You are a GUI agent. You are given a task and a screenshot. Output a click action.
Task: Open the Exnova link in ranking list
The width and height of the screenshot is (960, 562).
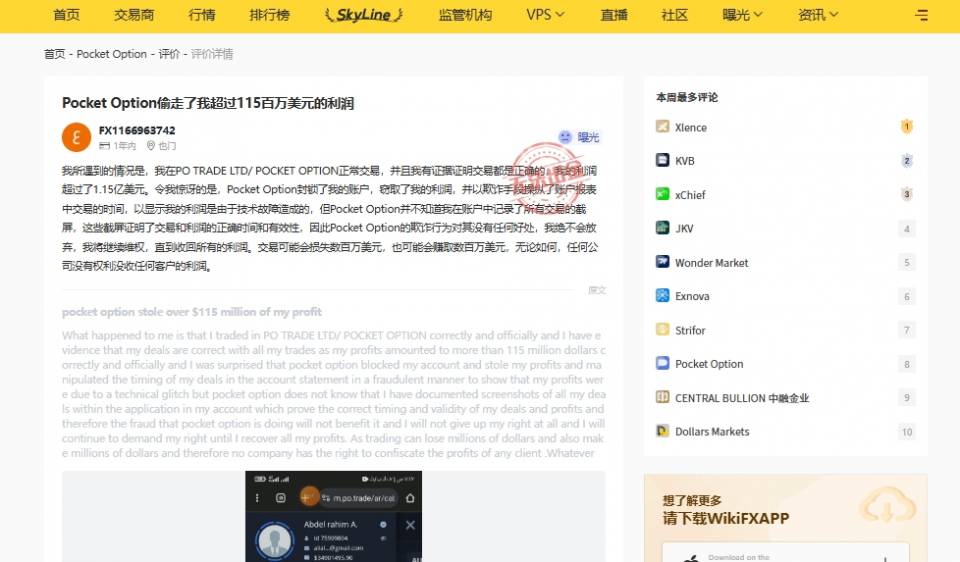[692, 296]
